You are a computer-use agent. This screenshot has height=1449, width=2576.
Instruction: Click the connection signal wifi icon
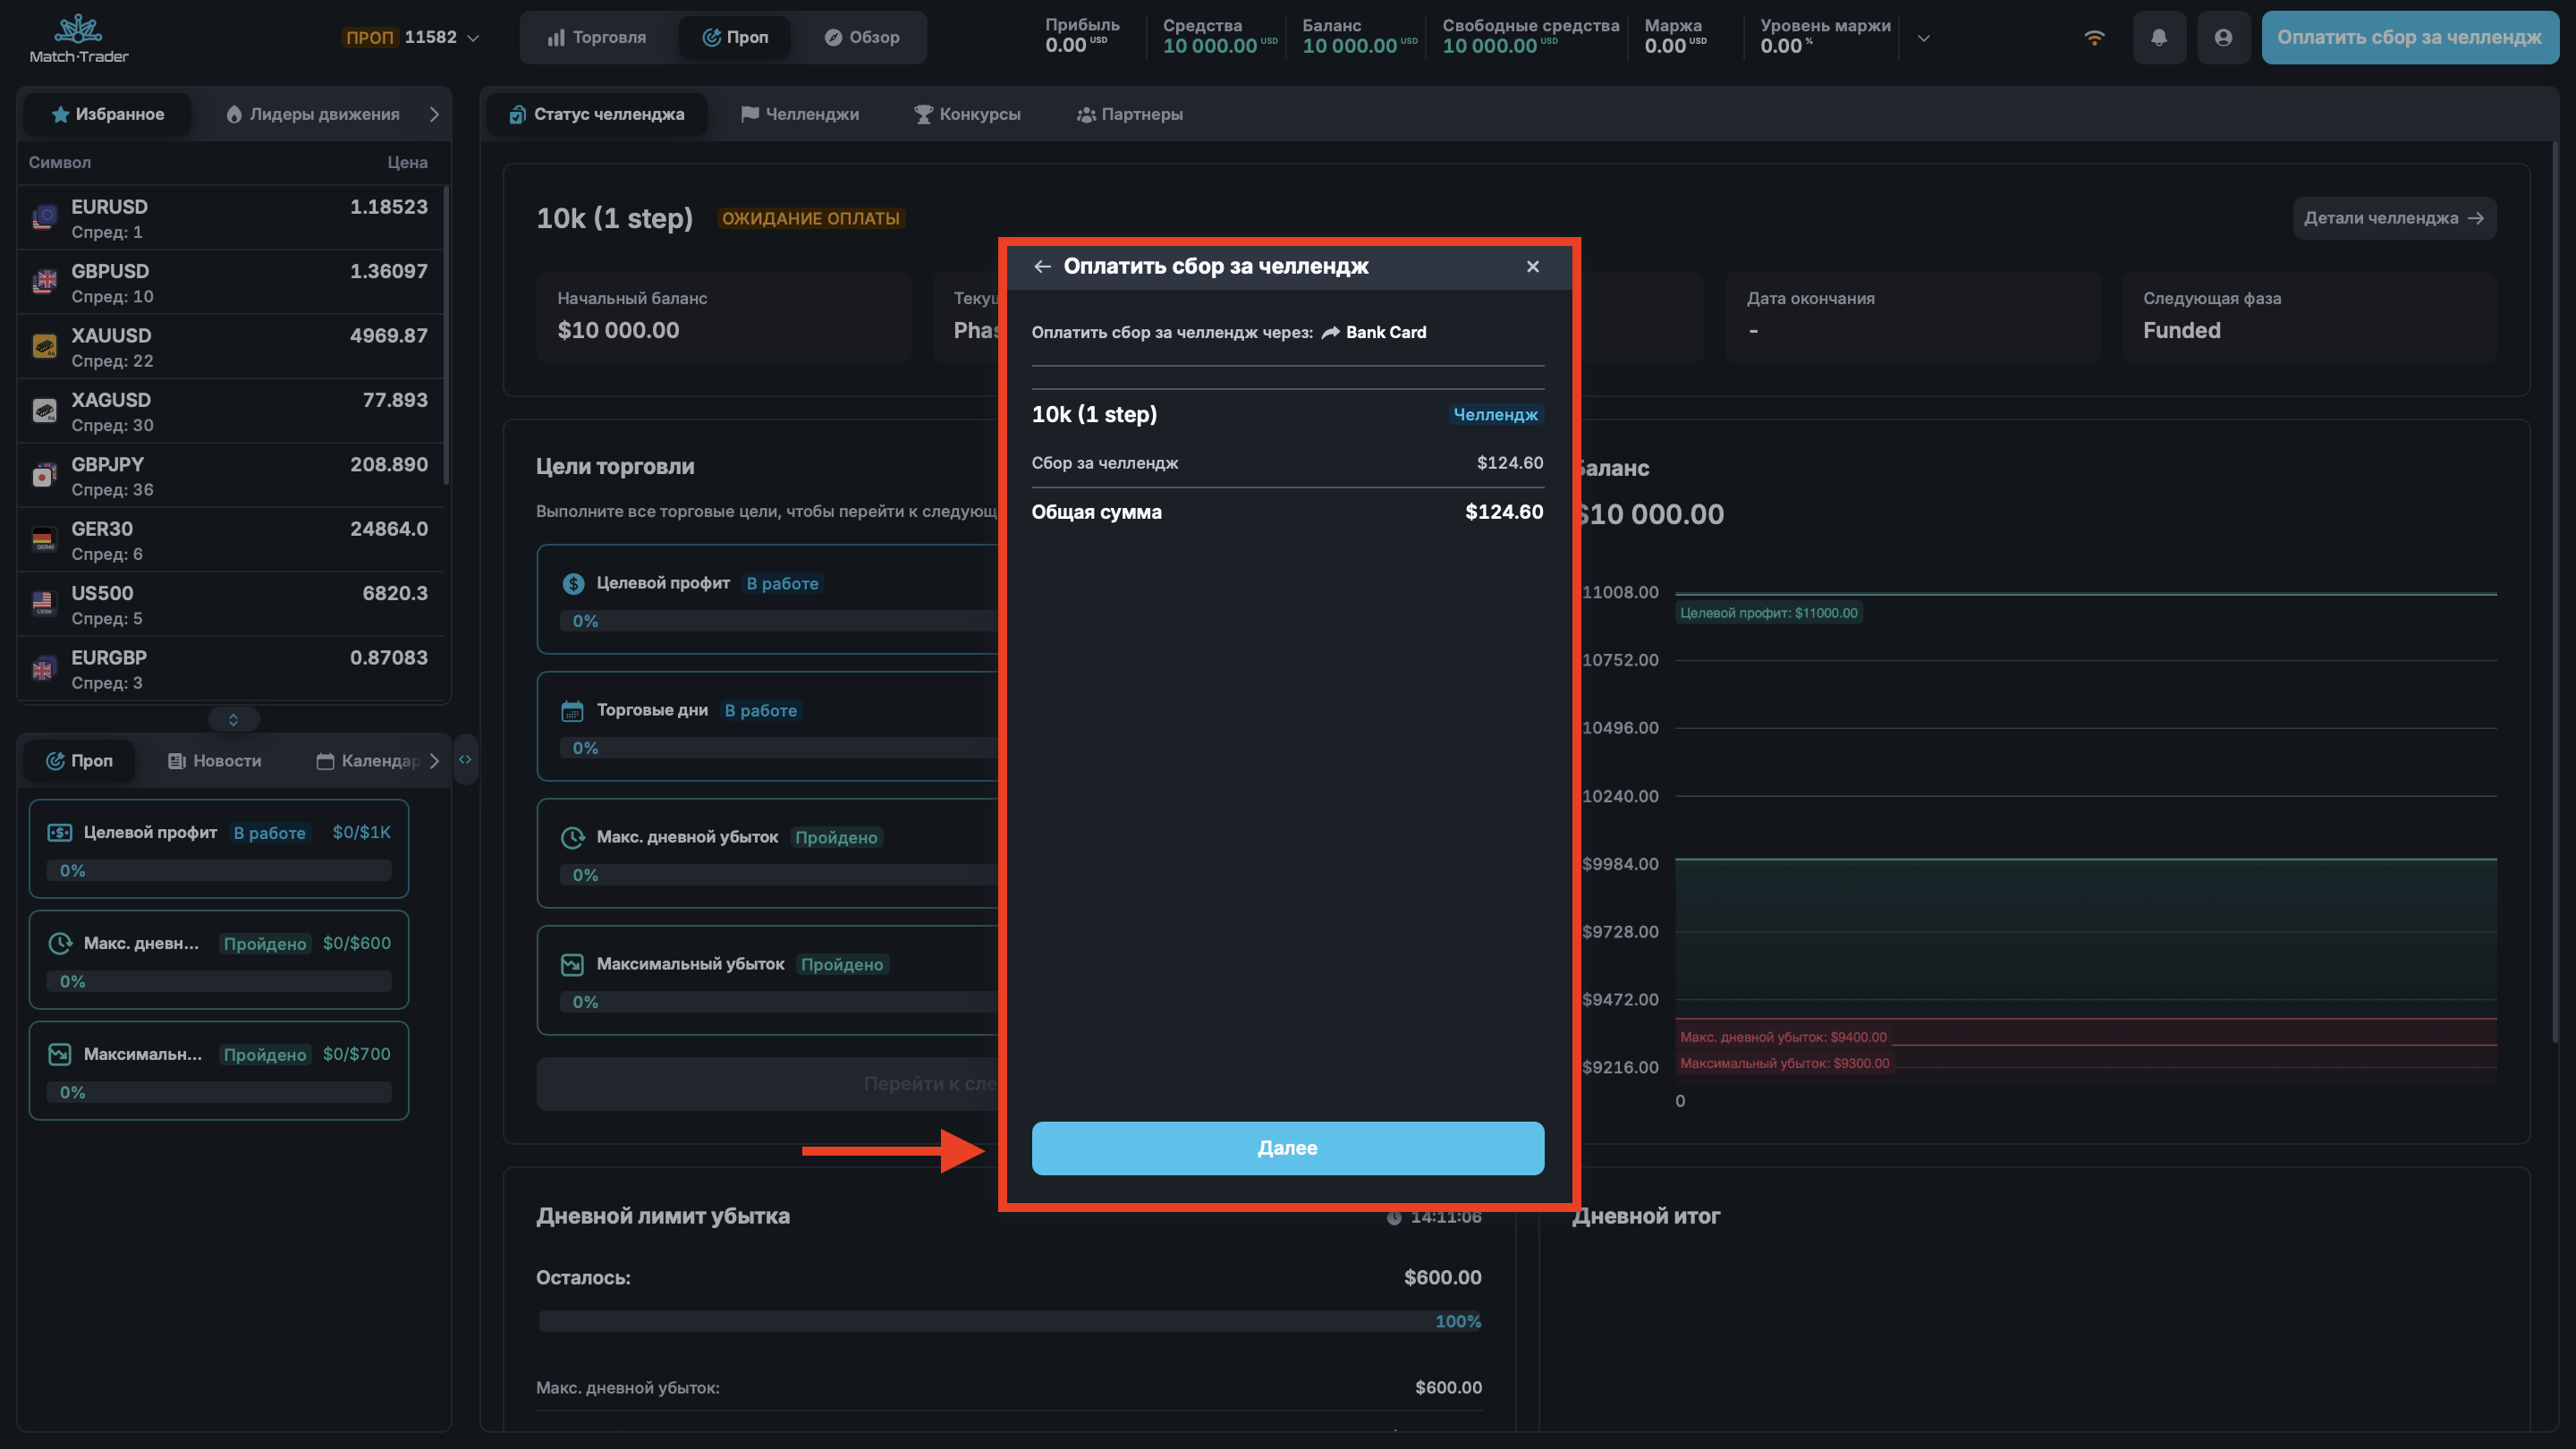coord(2094,38)
